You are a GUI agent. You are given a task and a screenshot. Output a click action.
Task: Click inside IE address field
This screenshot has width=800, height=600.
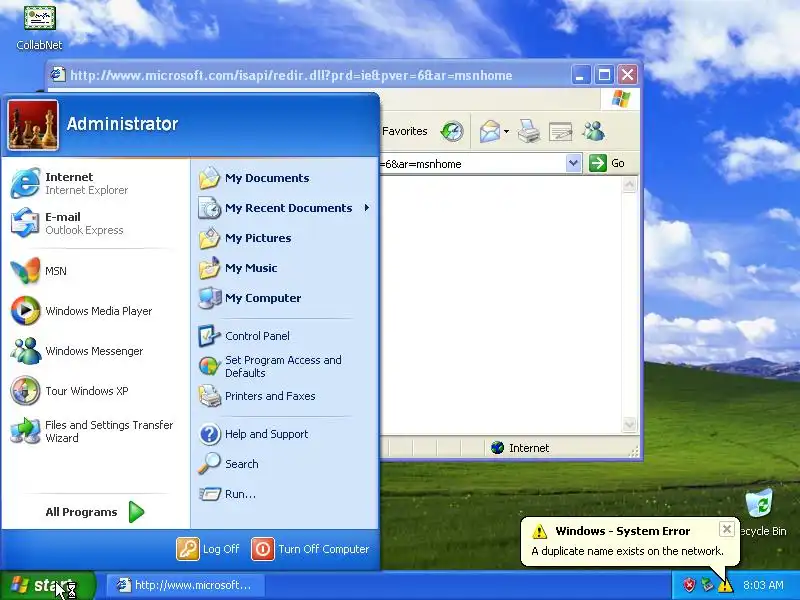point(472,164)
